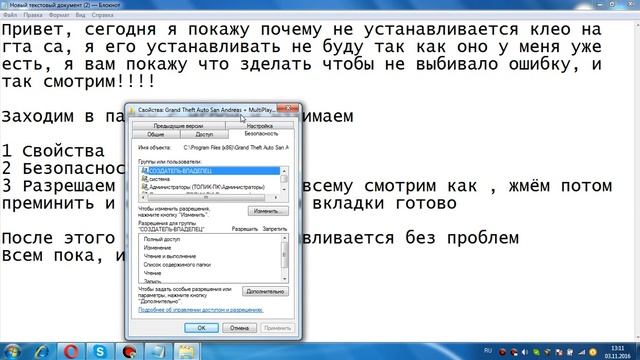640x360 pixels.
Task: Open the Windows Start menu orb
Action: pos(12,351)
